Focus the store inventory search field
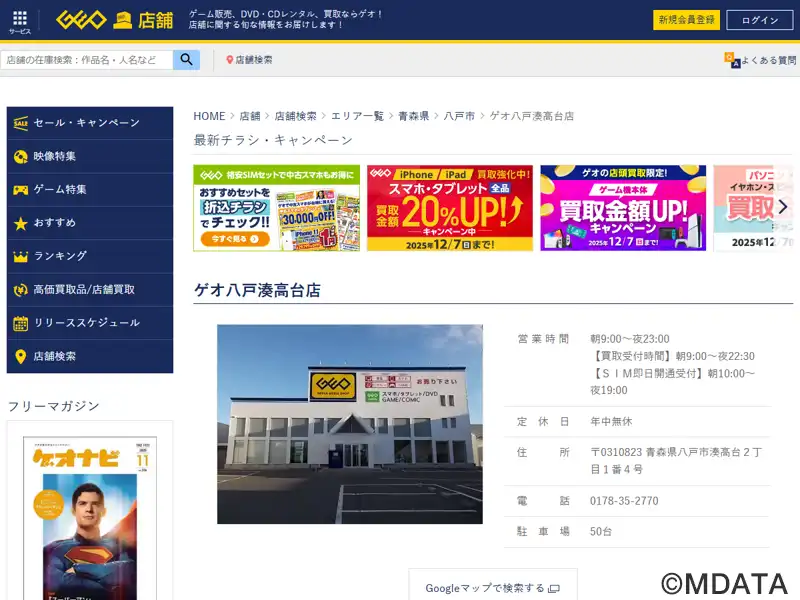Image resolution: width=800 pixels, height=600 pixels. (x=87, y=60)
